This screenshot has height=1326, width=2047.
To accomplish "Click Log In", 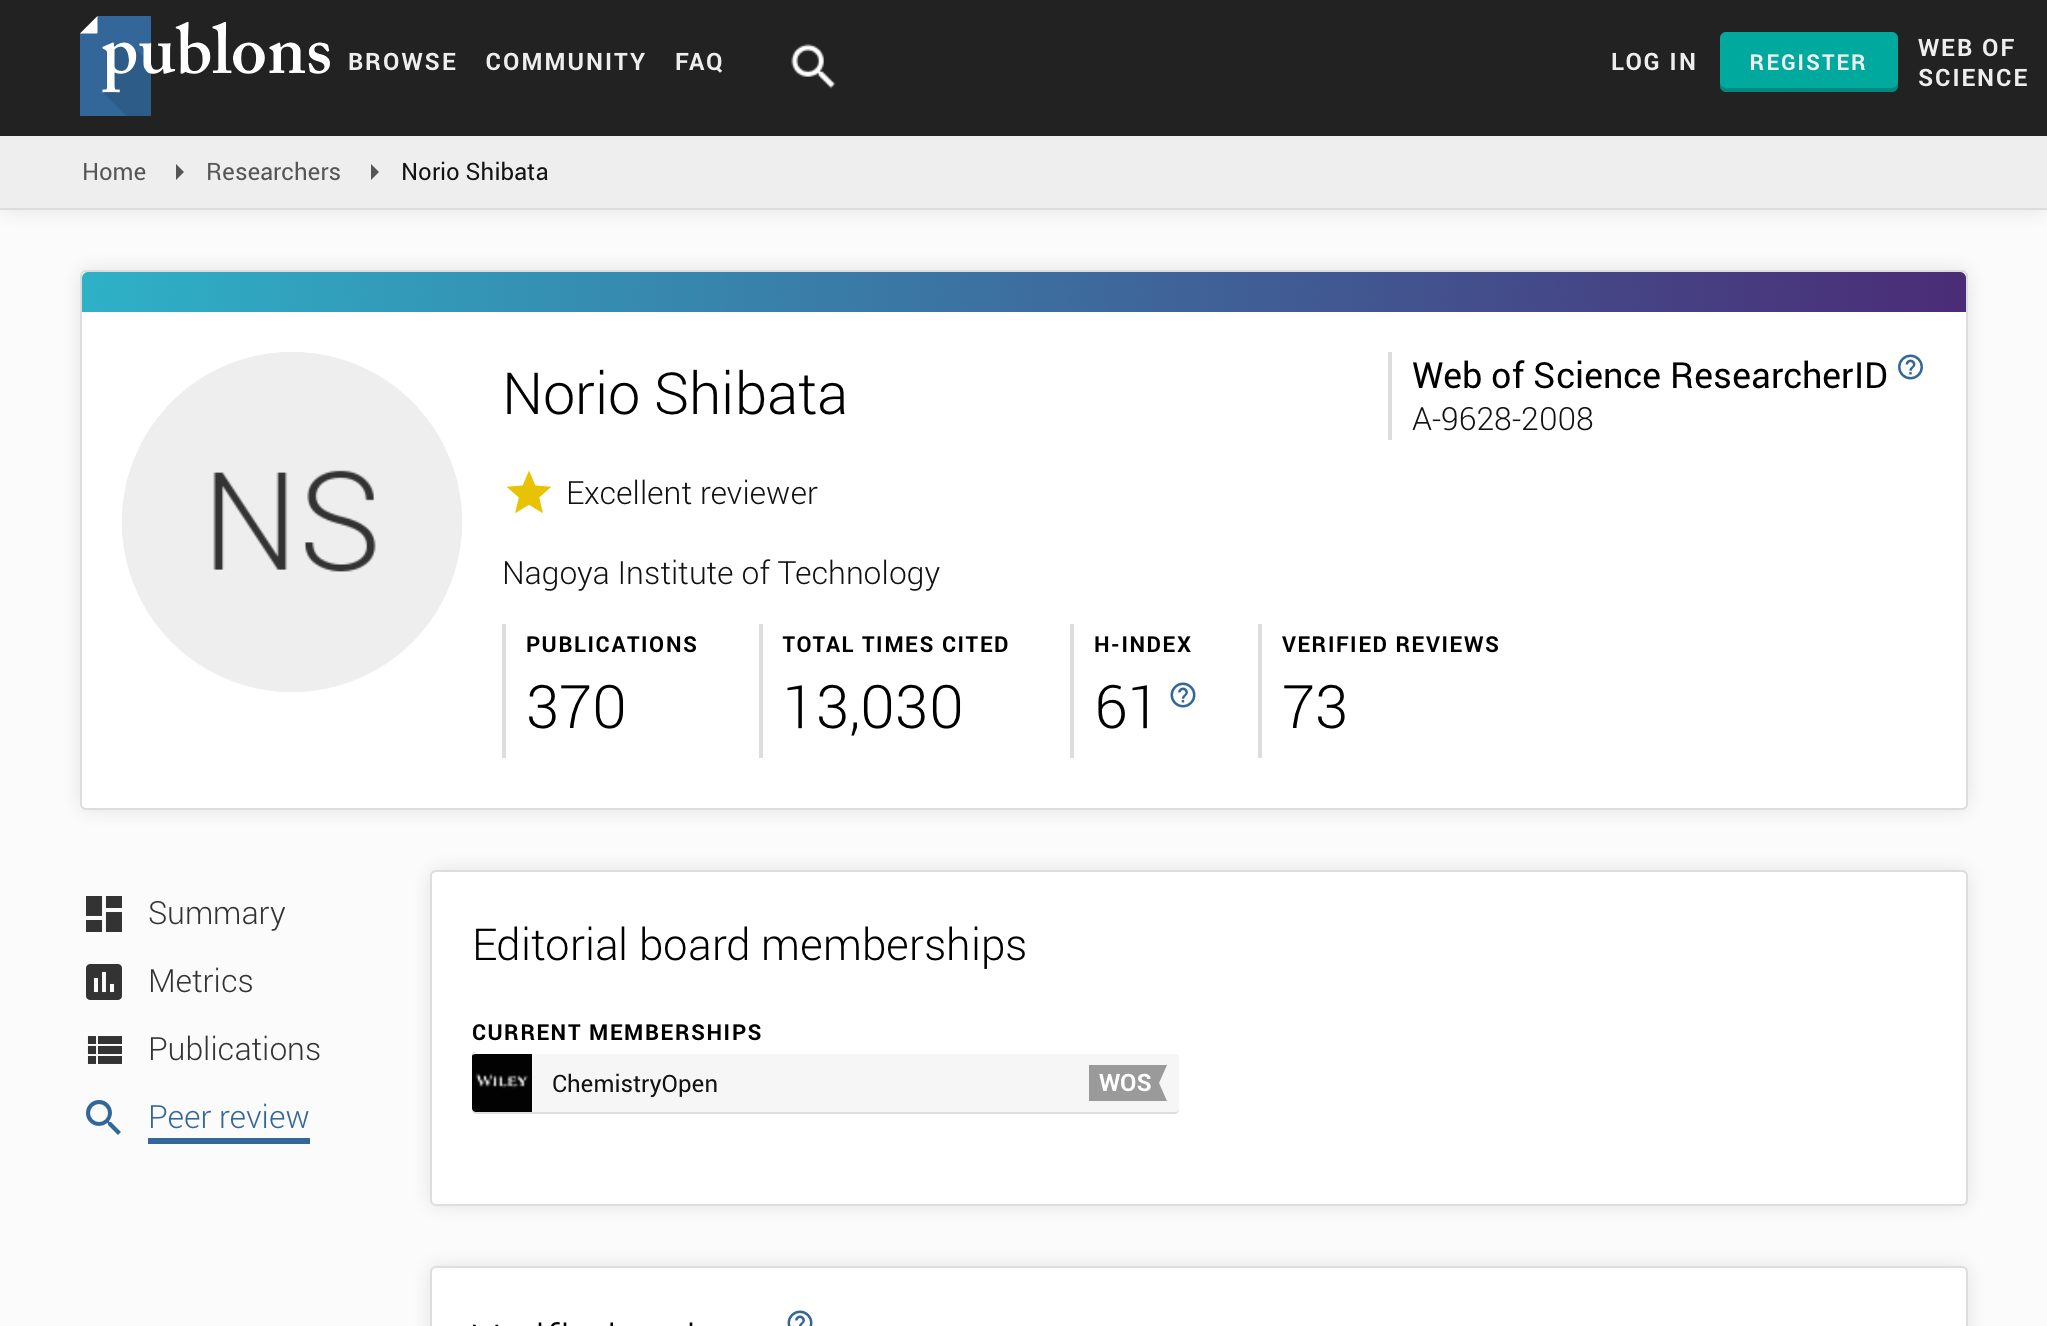I will 1653,62.
